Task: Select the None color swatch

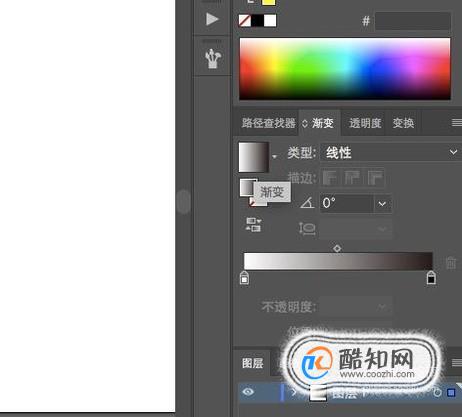Action: tap(245, 21)
